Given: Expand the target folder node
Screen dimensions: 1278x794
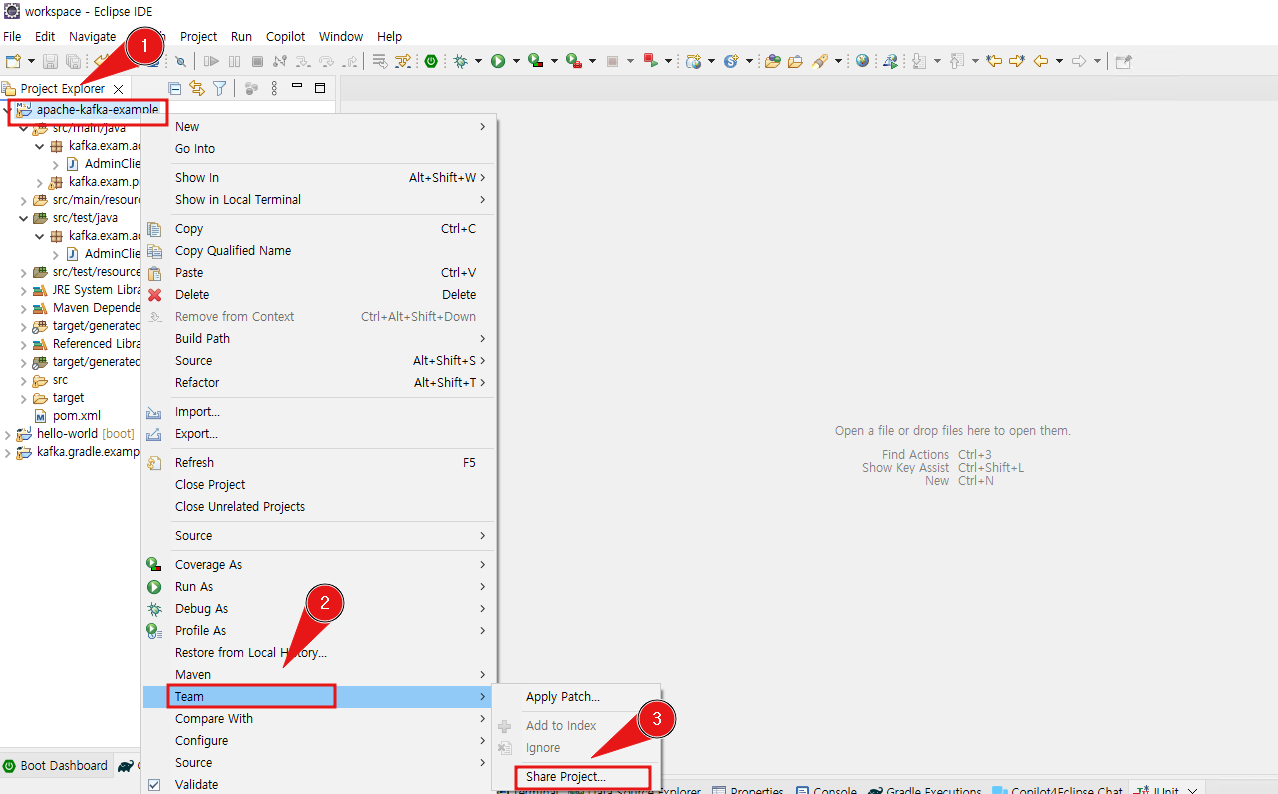Looking at the screenshot, I should tap(24, 398).
